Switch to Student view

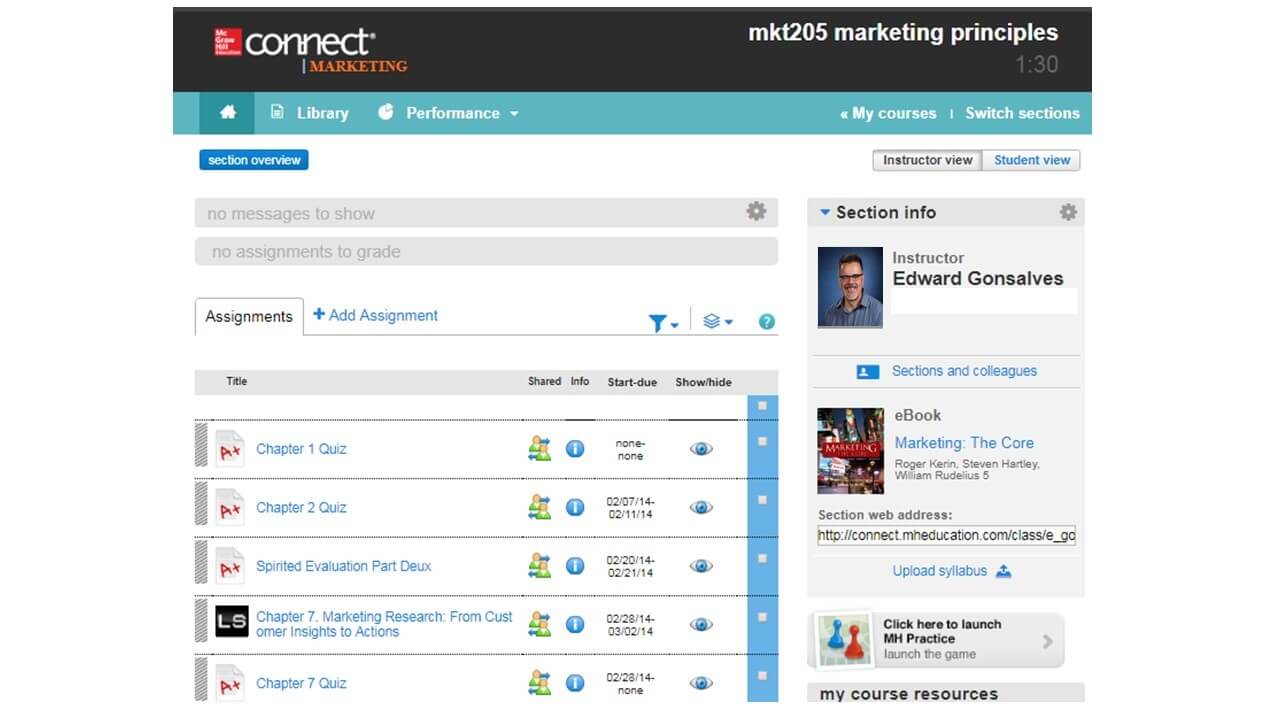coord(1031,160)
